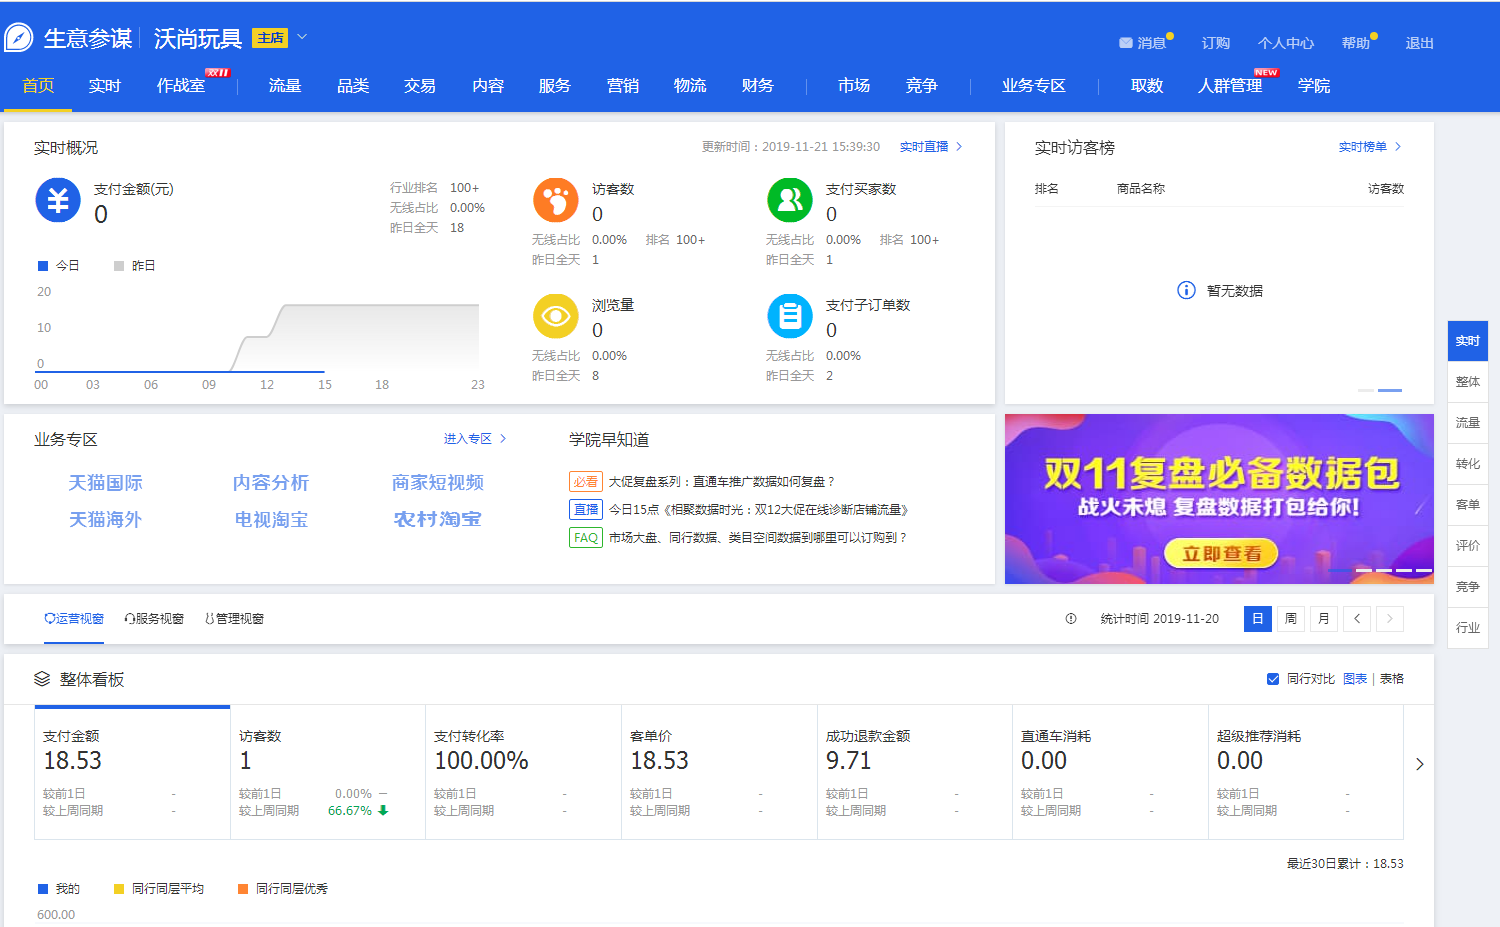The width and height of the screenshot is (1500, 927).
Task: Expand more metric cards with right chevron
Action: [1419, 764]
